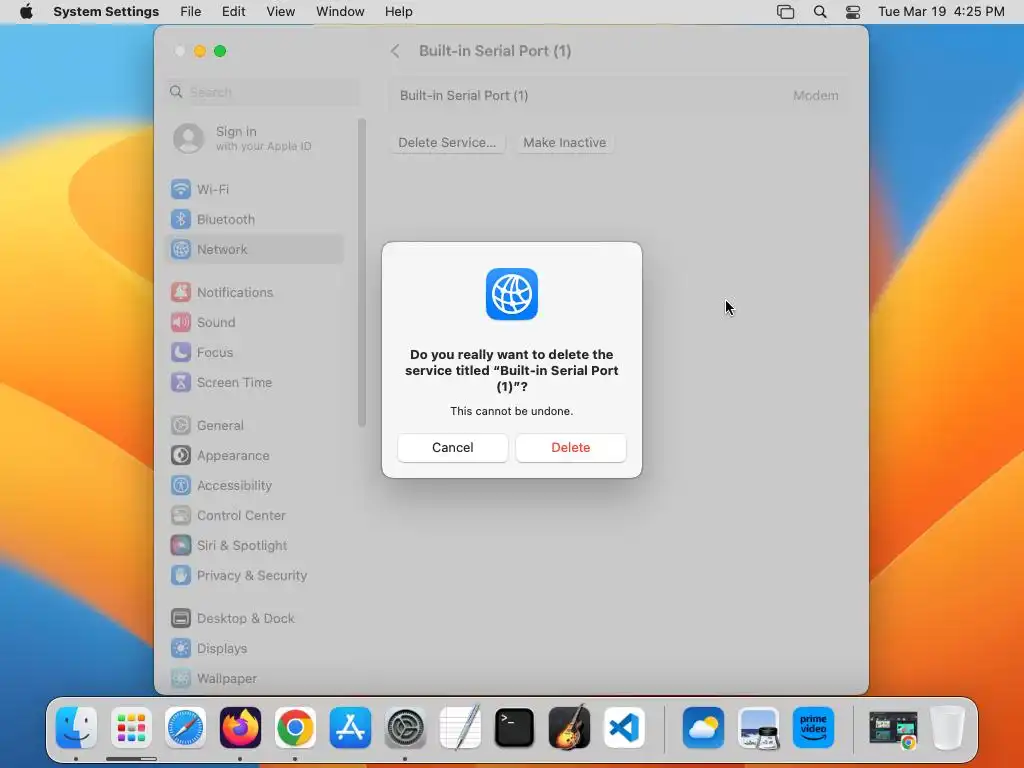Open the Control Center icon in the sidebar
This screenshot has height=768, width=1024.
pyautogui.click(x=181, y=516)
